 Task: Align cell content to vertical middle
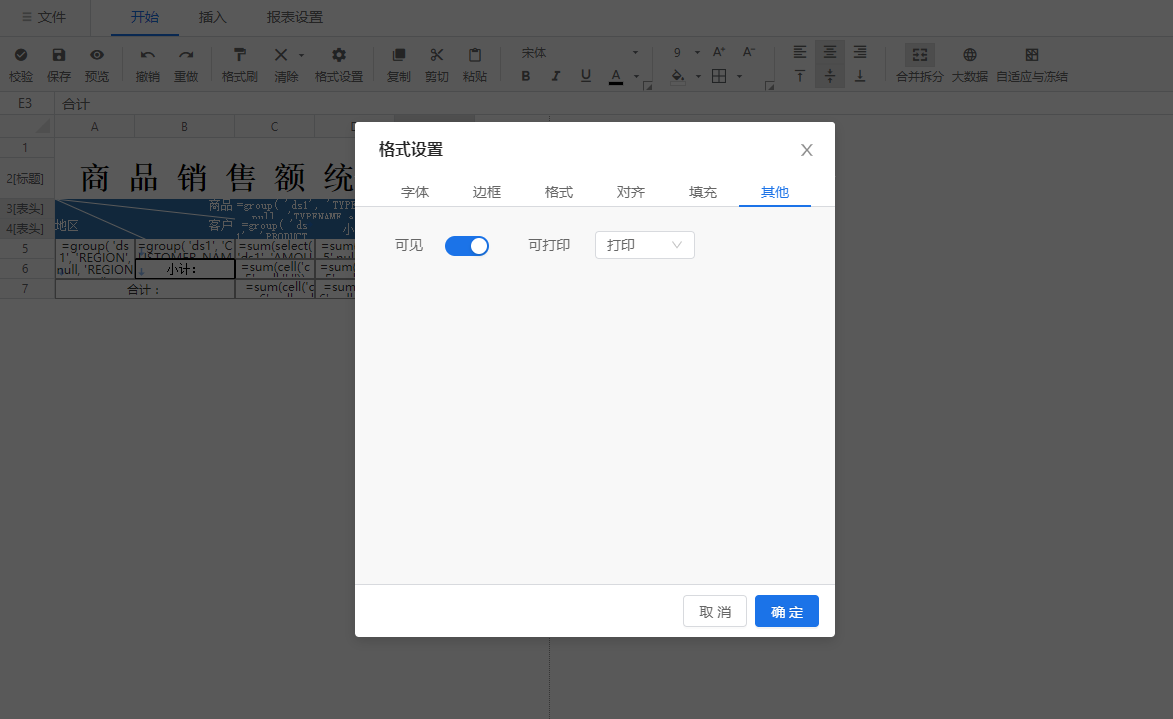pyautogui.click(x=830, y=76)
